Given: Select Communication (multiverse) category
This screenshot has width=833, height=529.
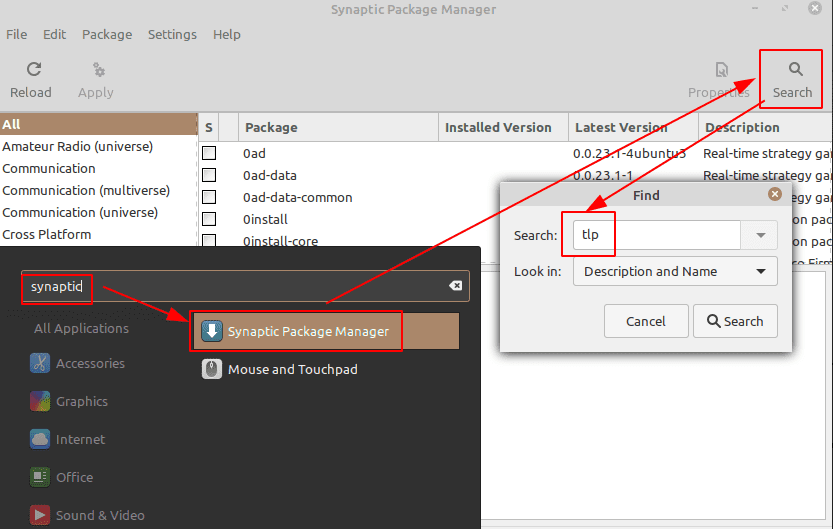Looking at the screenshot, I should coord(86,191).
